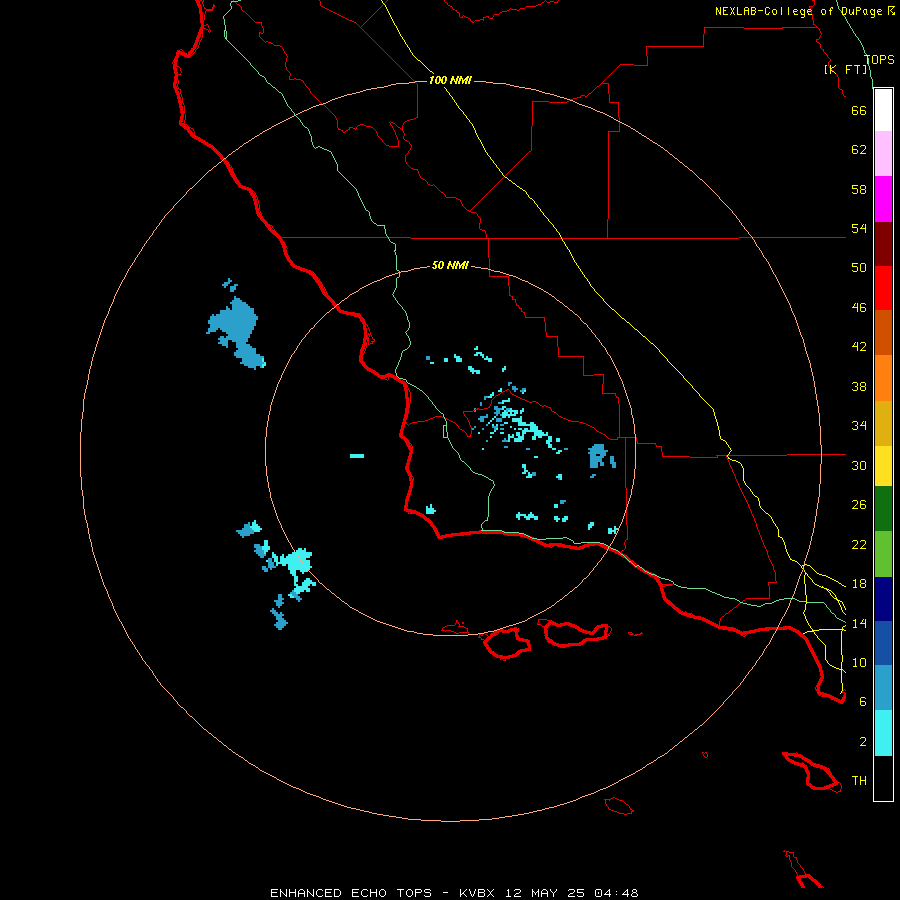Click the ENHANCED ECHO TOPS product title
Image resolution: width=900 pixels, height=900 pixels.
pos(351,893)
